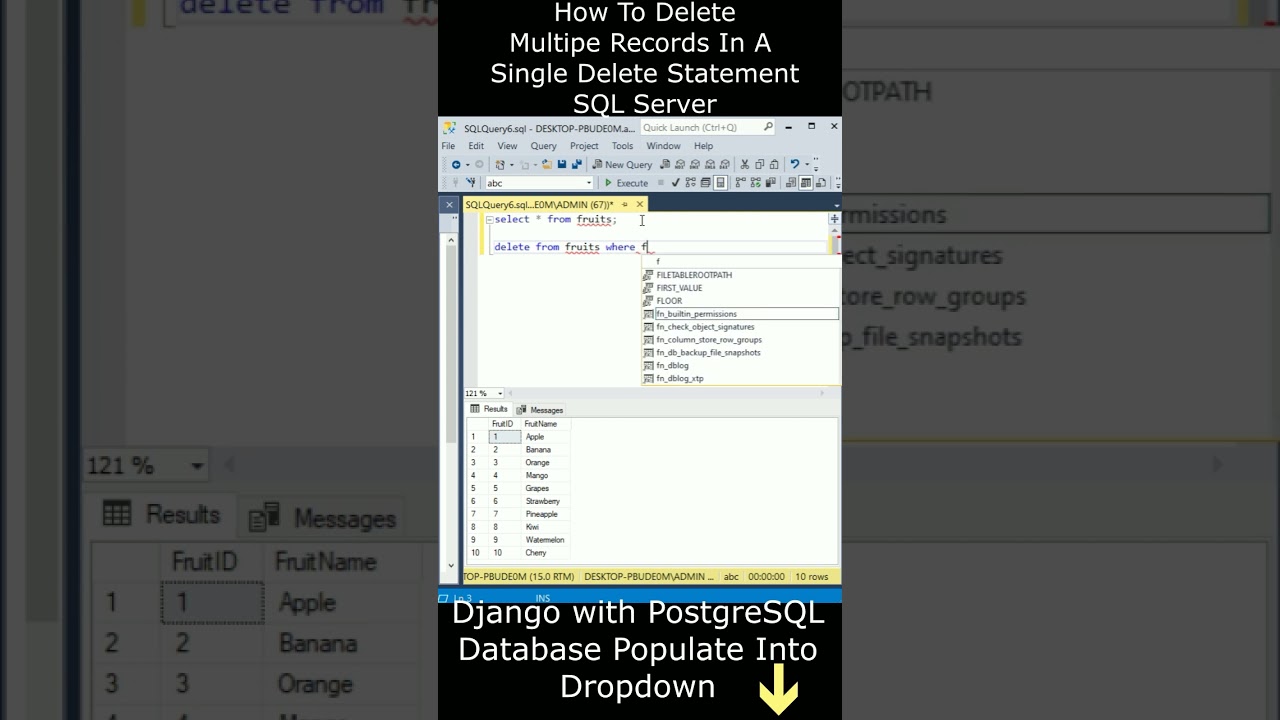Screen dimensions: 1280x720
Task: Open the View menu
Action: 507,146
